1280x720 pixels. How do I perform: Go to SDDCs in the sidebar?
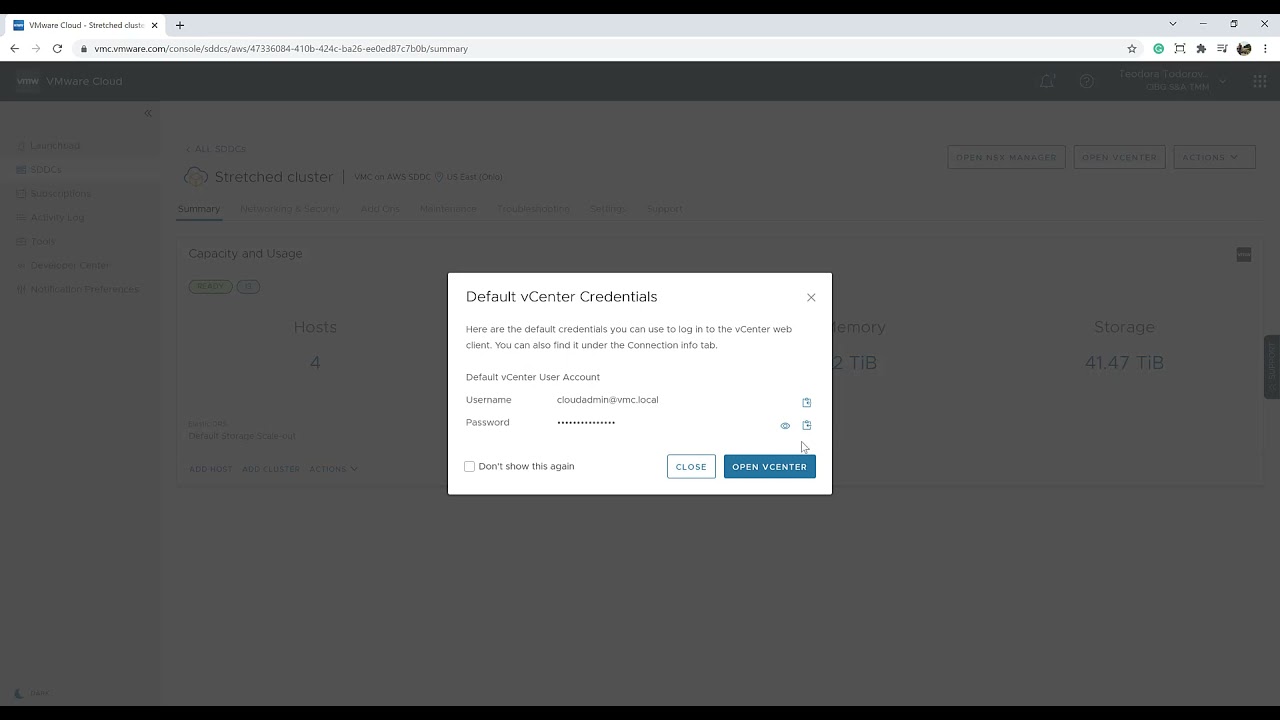point(46,169)
